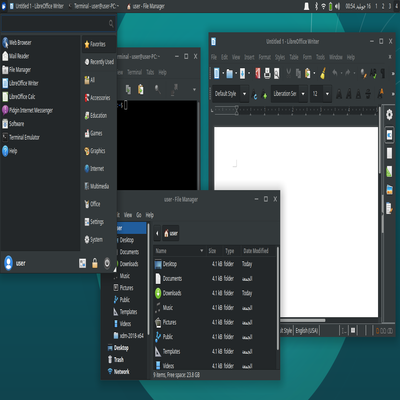Click the app menu search field
This screenshot has height=400, width=400.
pos(59,23)
